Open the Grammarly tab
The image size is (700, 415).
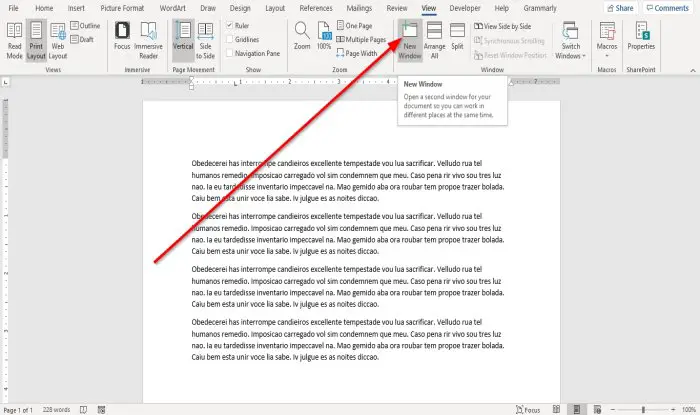click(x=540, y=8)
